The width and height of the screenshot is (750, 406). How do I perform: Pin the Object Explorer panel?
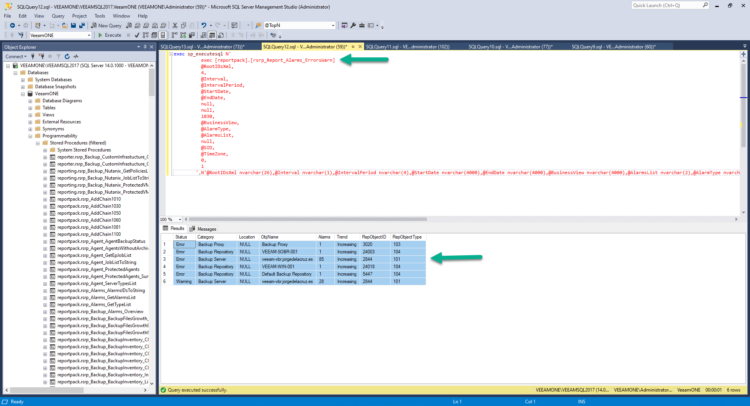[x=145, y=47]
